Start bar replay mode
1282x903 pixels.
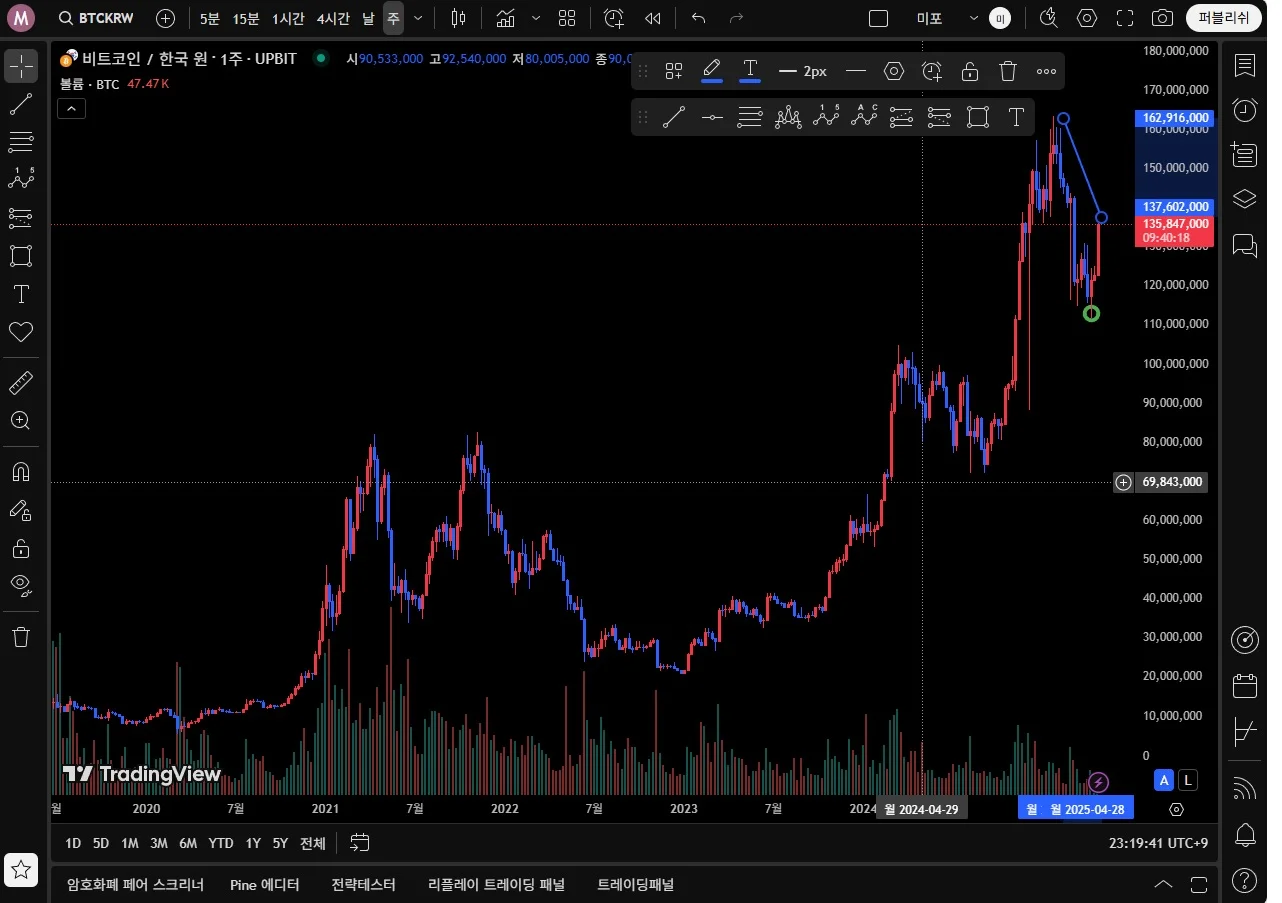coord(653,18)
